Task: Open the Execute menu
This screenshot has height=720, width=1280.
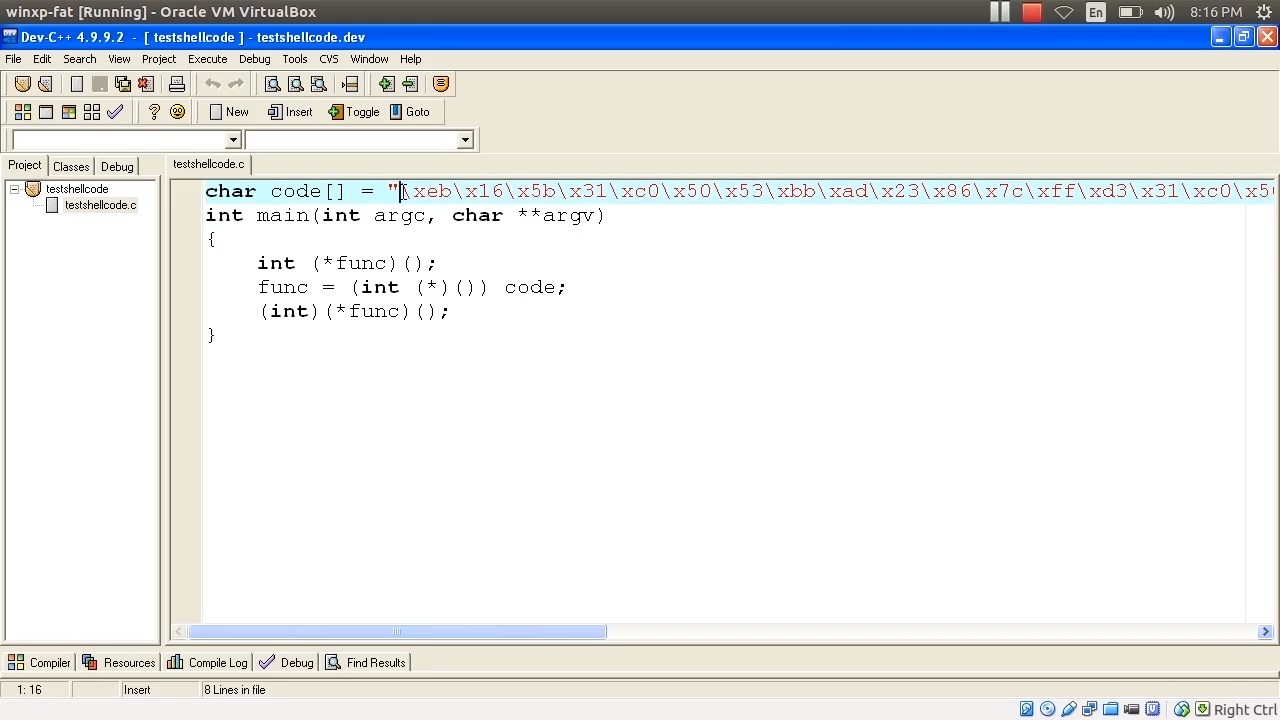Action: coord(207,59)
